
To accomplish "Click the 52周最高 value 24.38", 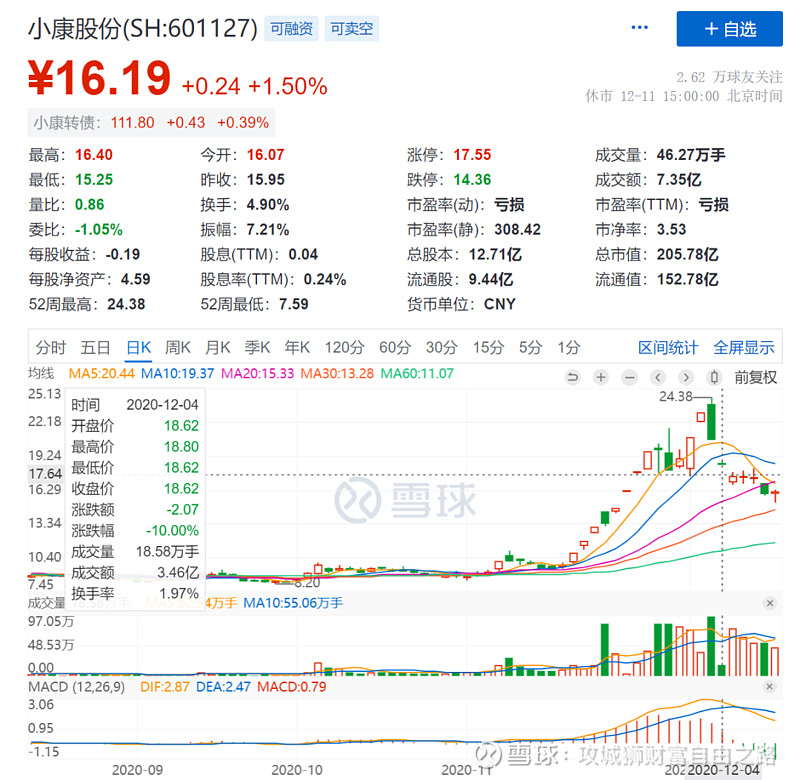I will coord(126,304).
